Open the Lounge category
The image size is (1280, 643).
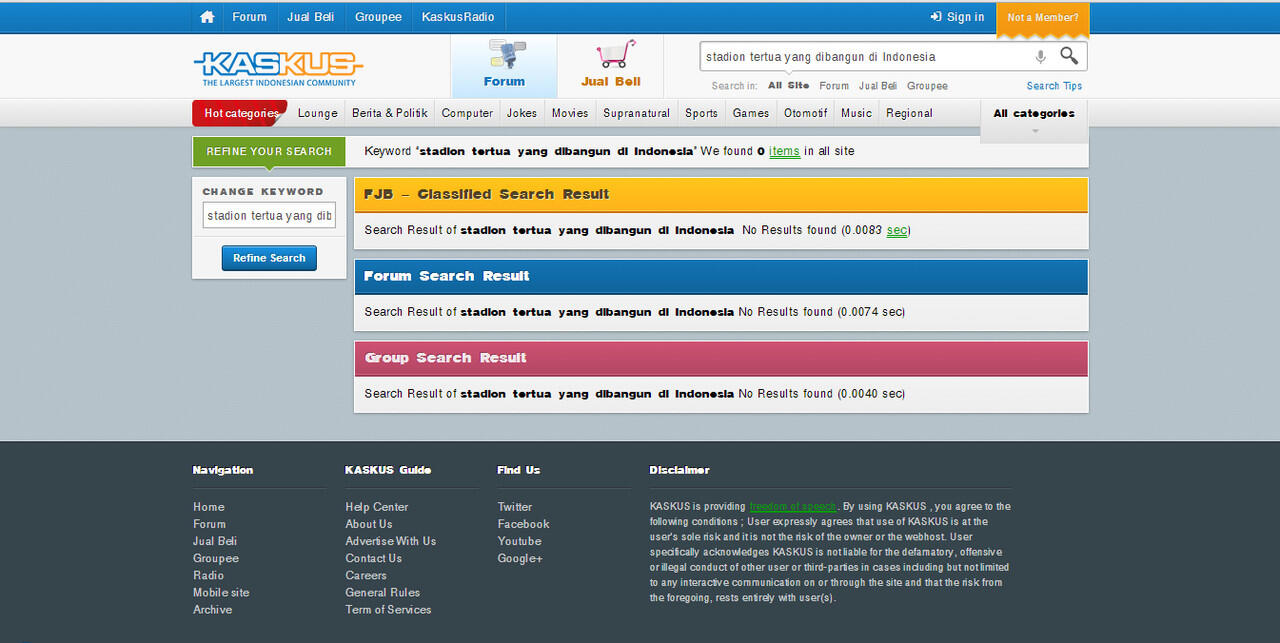pyautogui.click(x=317, y=113)
